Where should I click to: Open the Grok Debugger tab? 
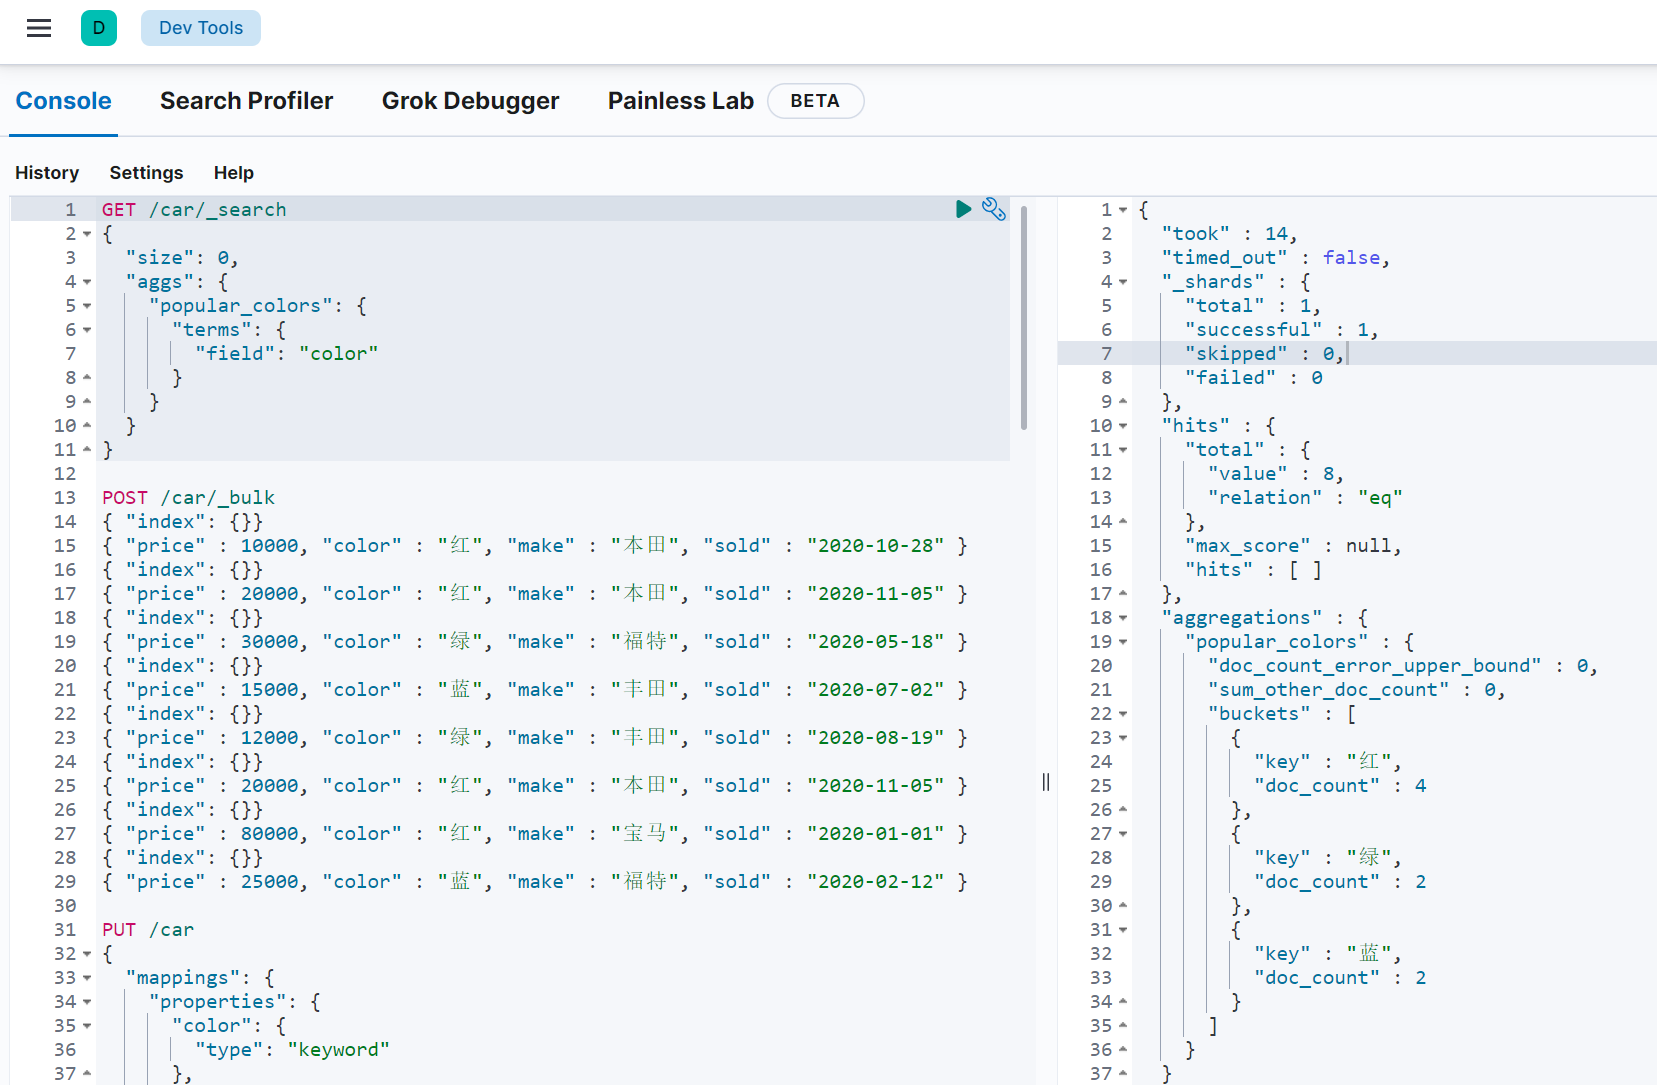click(x=470, y=101)
